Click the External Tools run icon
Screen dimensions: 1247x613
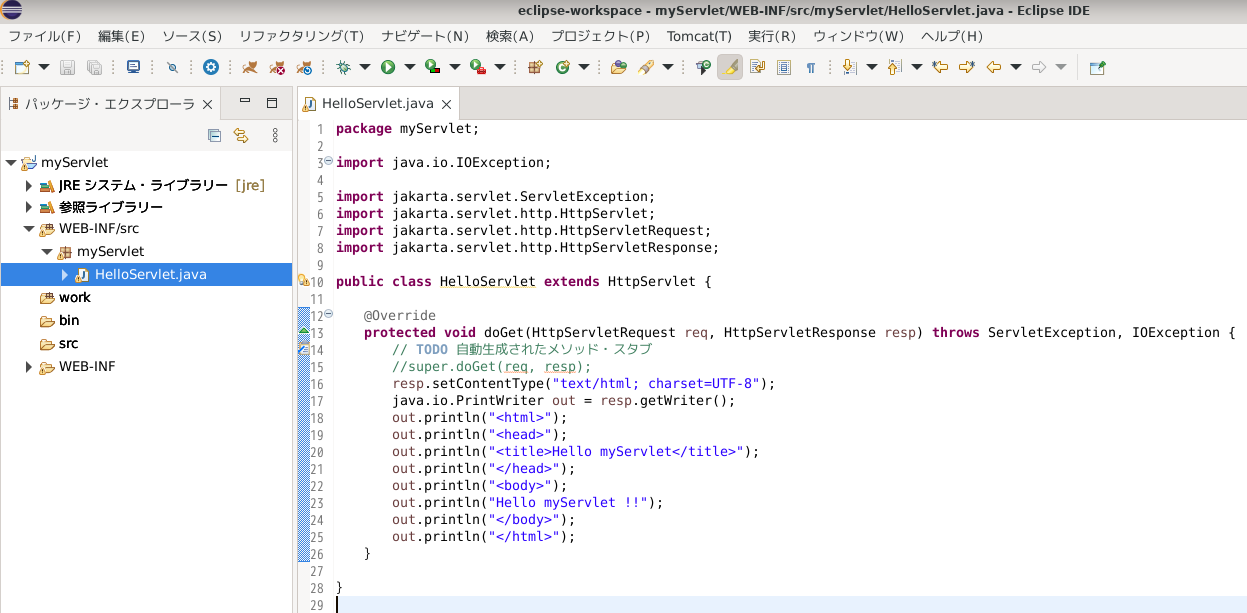478,67
